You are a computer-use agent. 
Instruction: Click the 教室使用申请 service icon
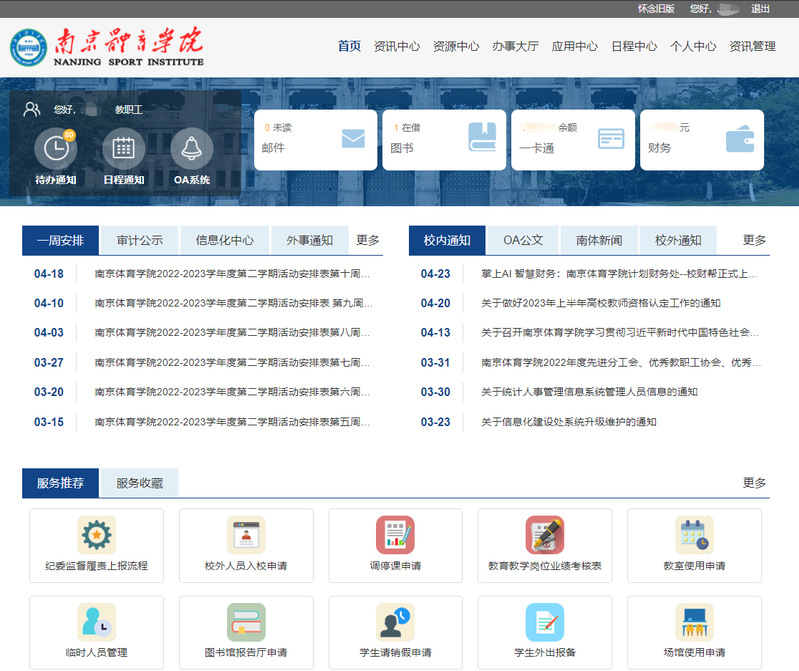(693, 535)
